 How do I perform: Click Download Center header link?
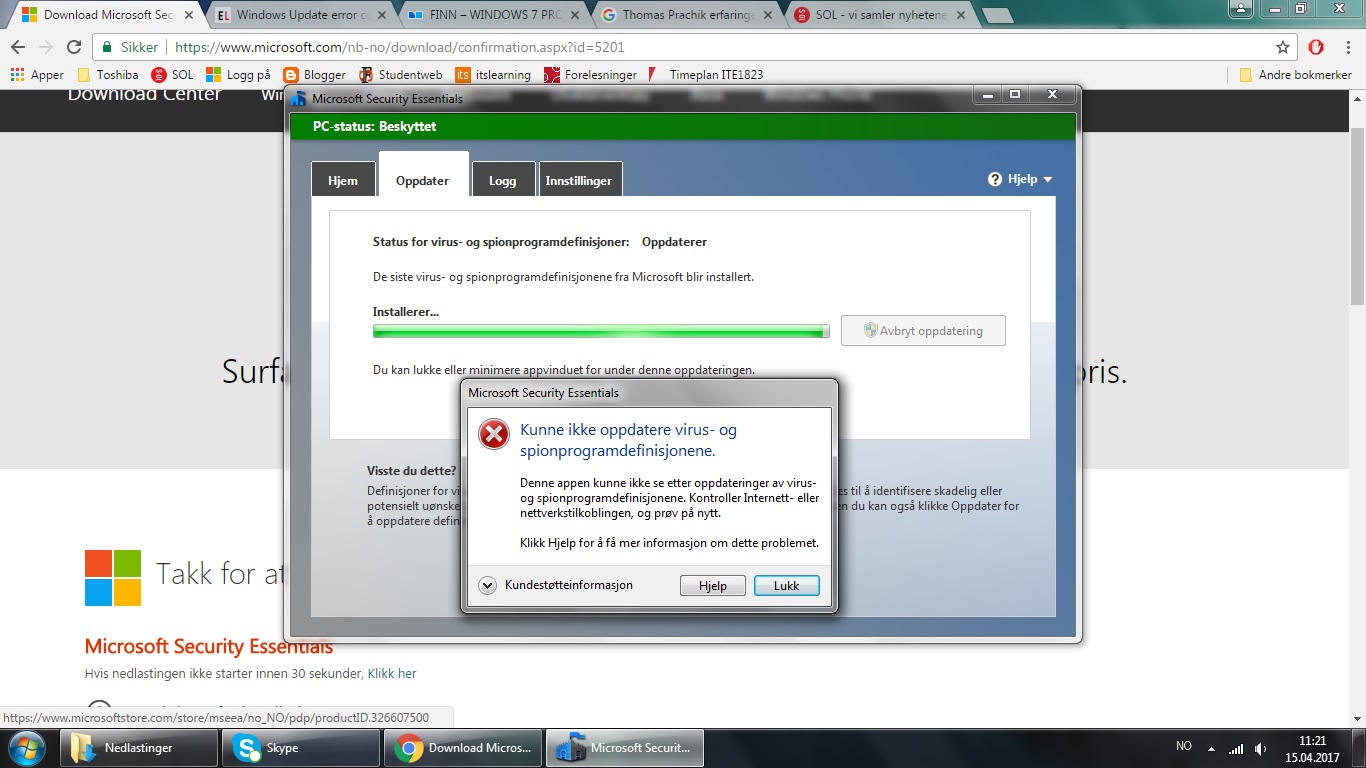click(144, 95)
